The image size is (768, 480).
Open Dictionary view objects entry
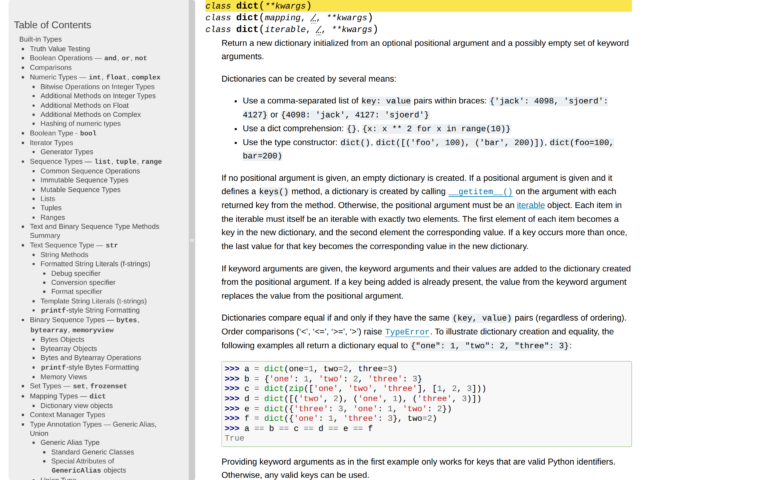76,406
